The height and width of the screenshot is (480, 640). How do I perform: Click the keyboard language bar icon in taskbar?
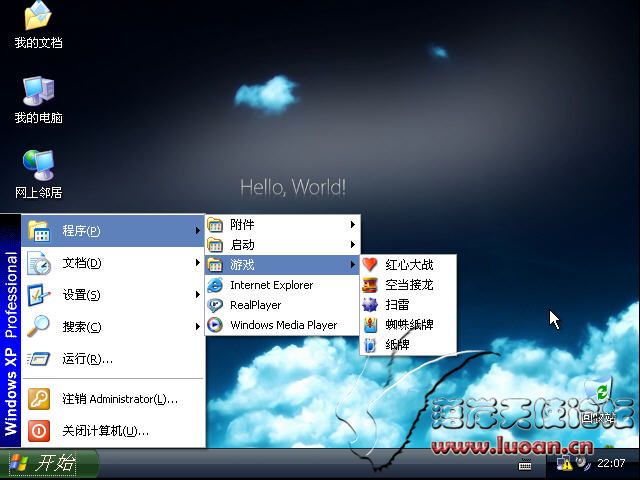pyautogui.click(x=525, y=464)
